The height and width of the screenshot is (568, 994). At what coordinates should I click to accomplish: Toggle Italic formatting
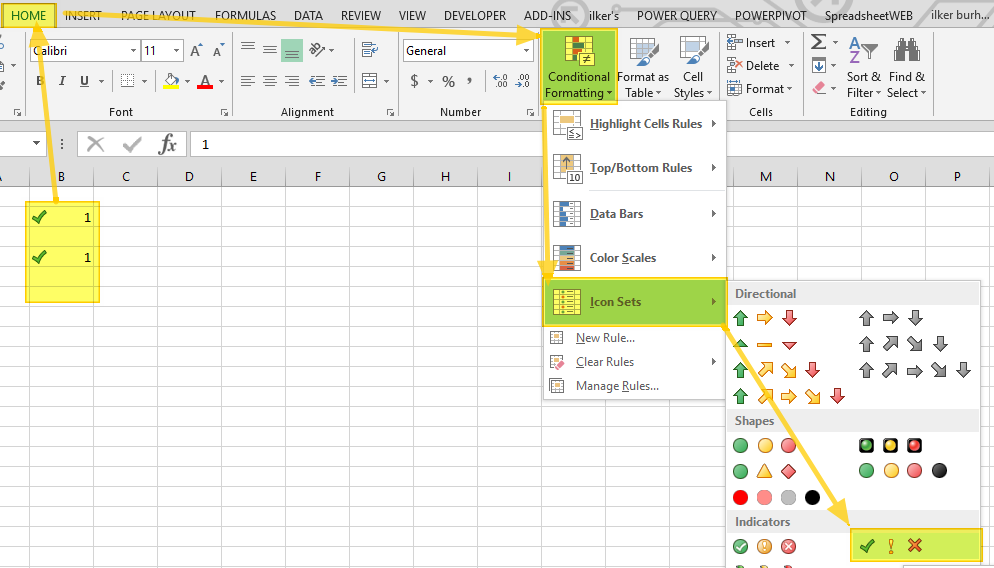point(62,81)
